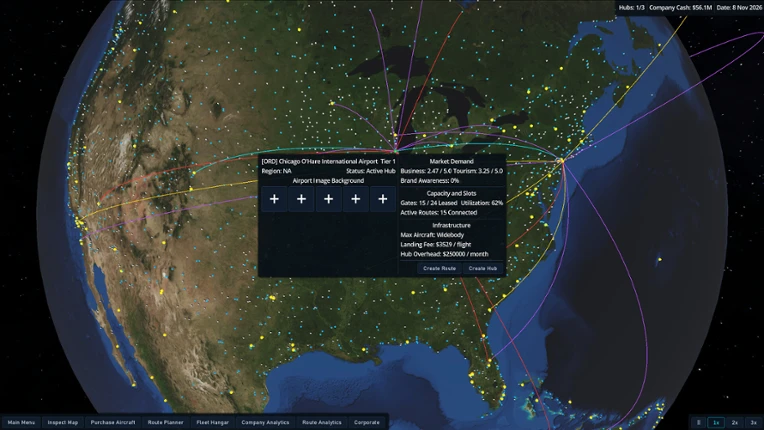
Task: Click the Company Cash $56.1M readout
Action: coord(681,8)
